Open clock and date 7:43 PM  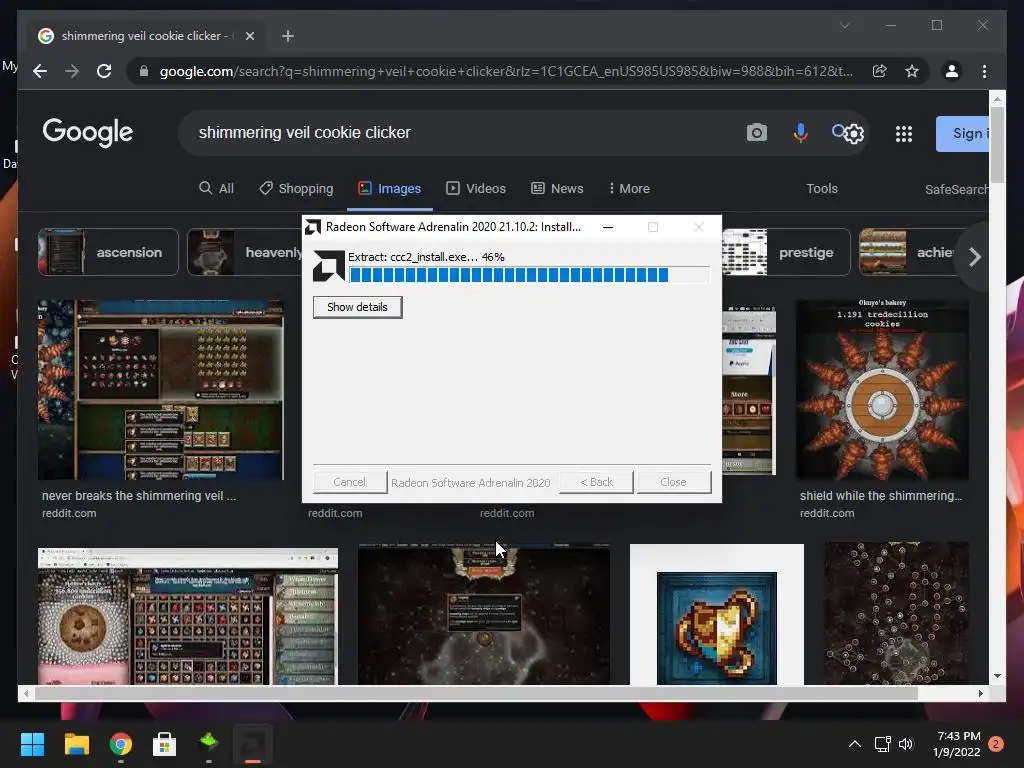click(x=957, y=744)
